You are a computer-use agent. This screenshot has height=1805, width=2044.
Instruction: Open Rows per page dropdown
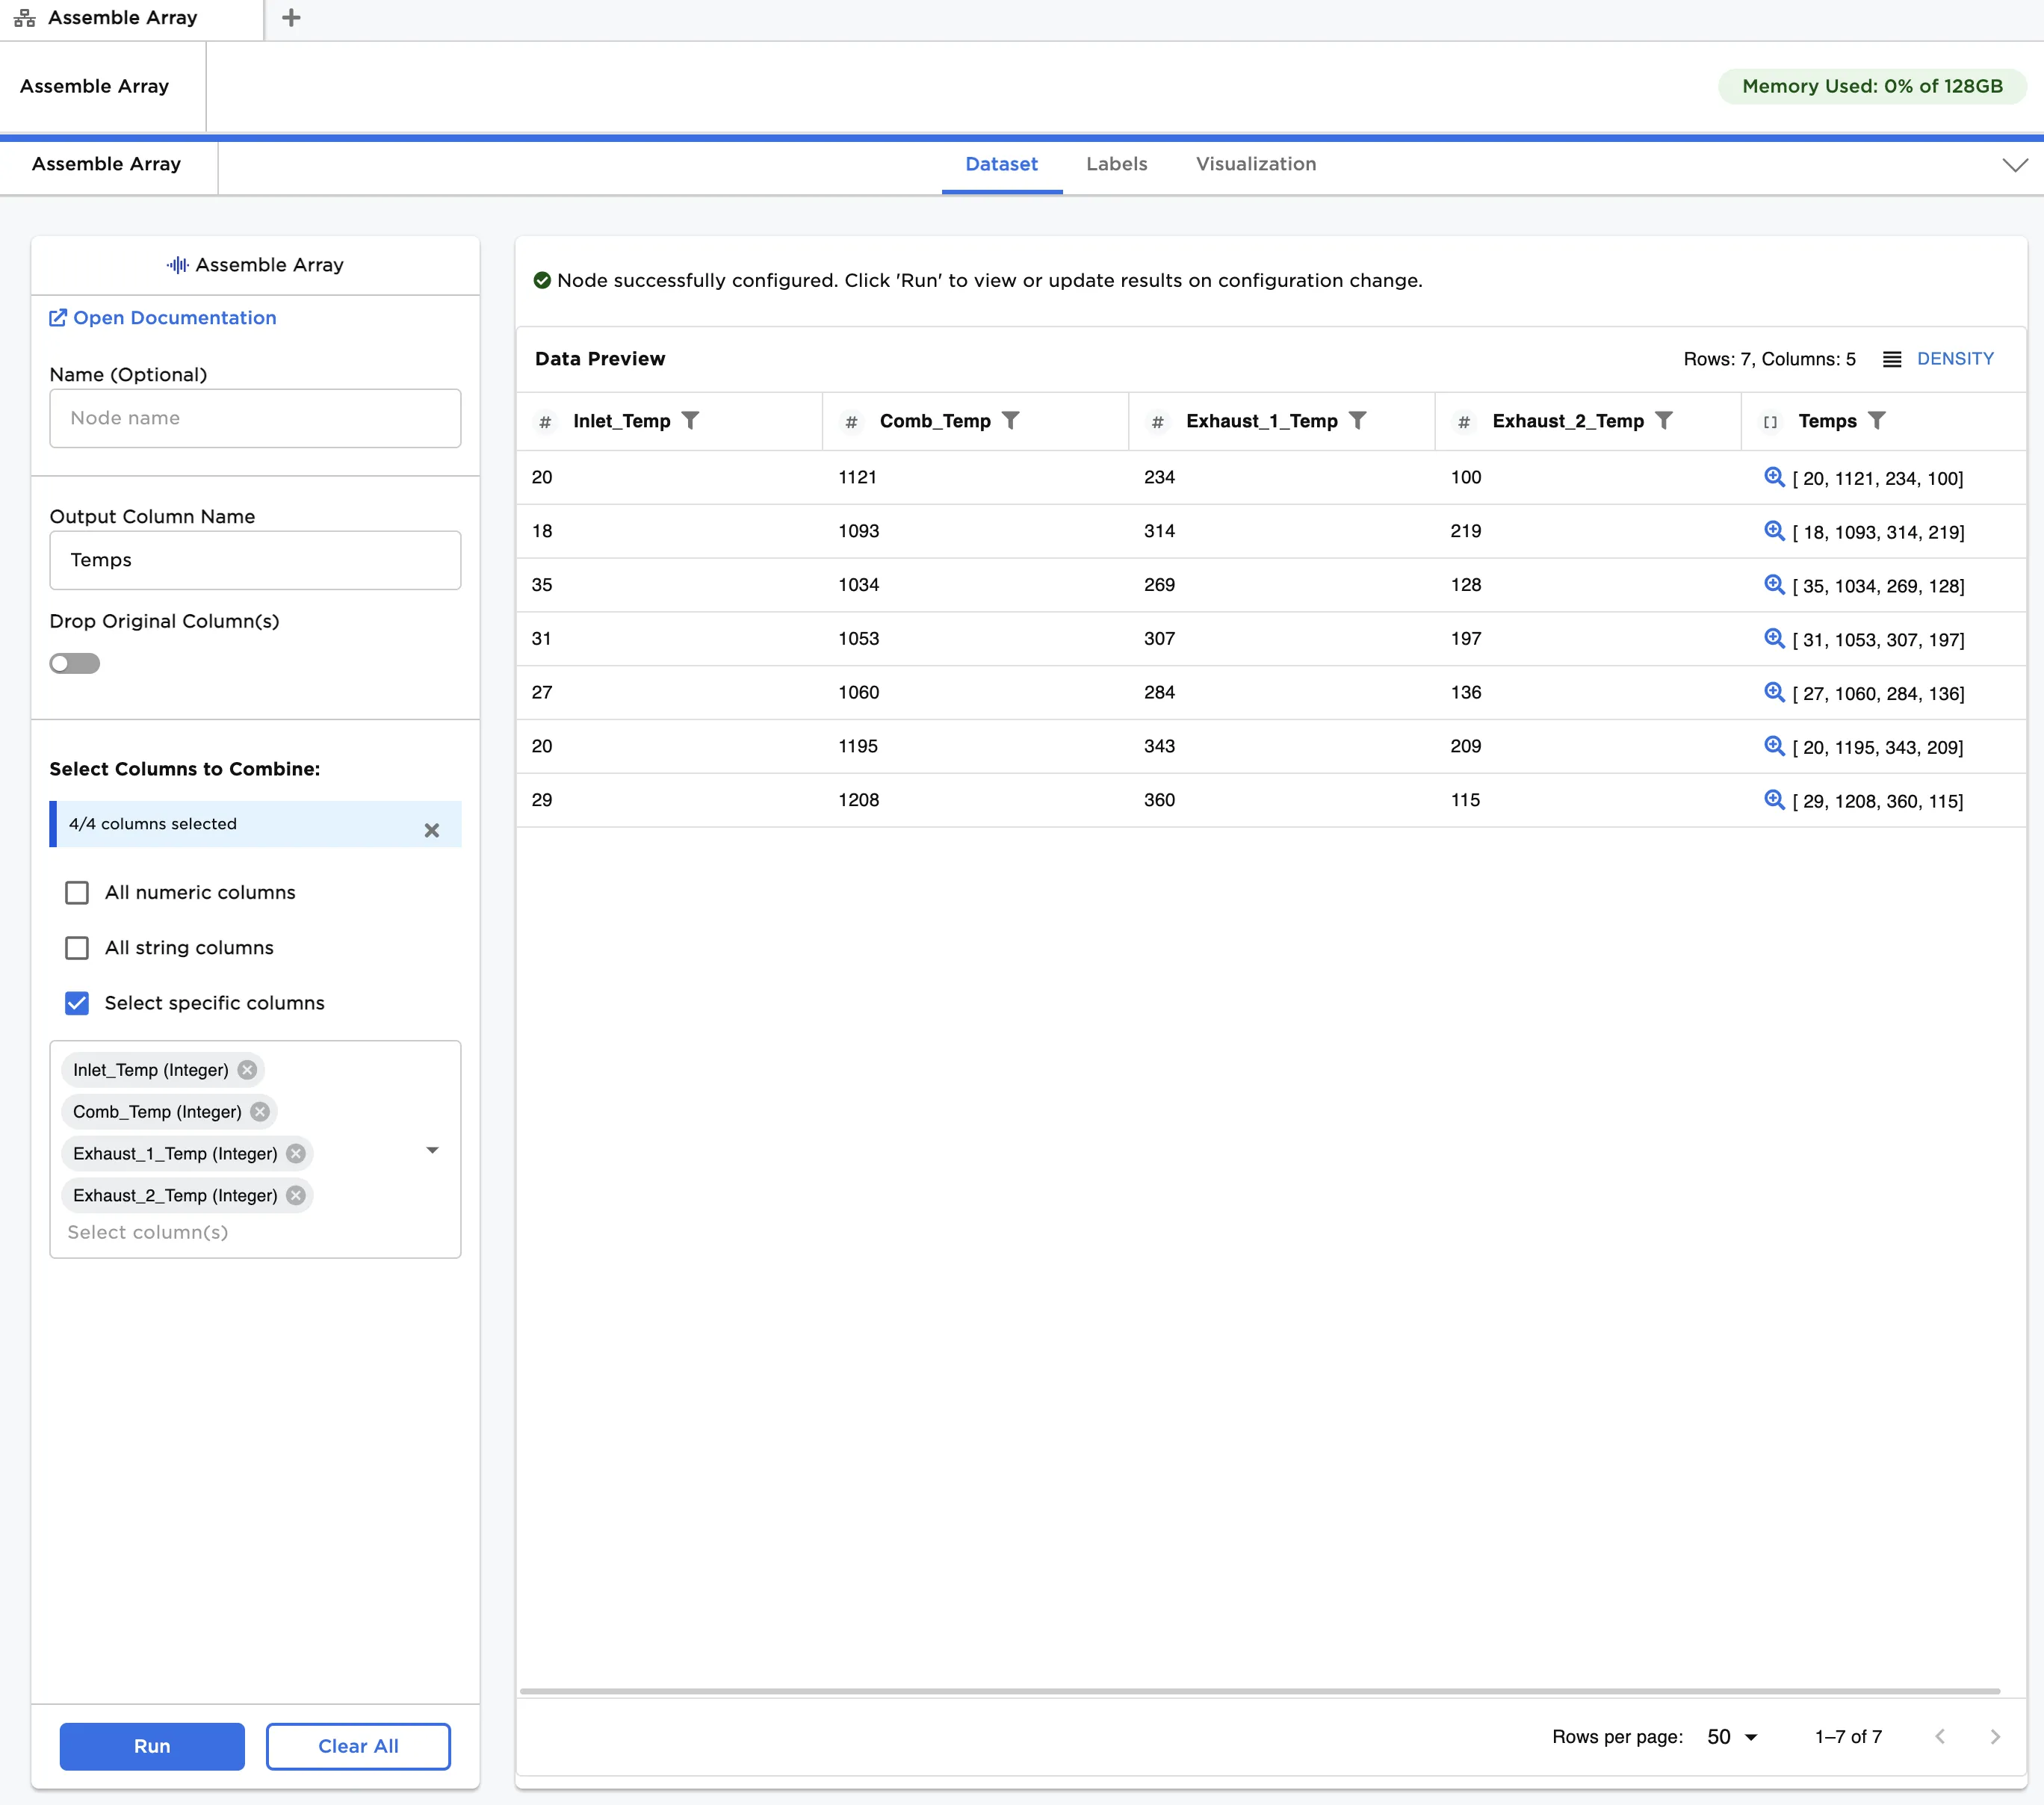(1732, 1737)
